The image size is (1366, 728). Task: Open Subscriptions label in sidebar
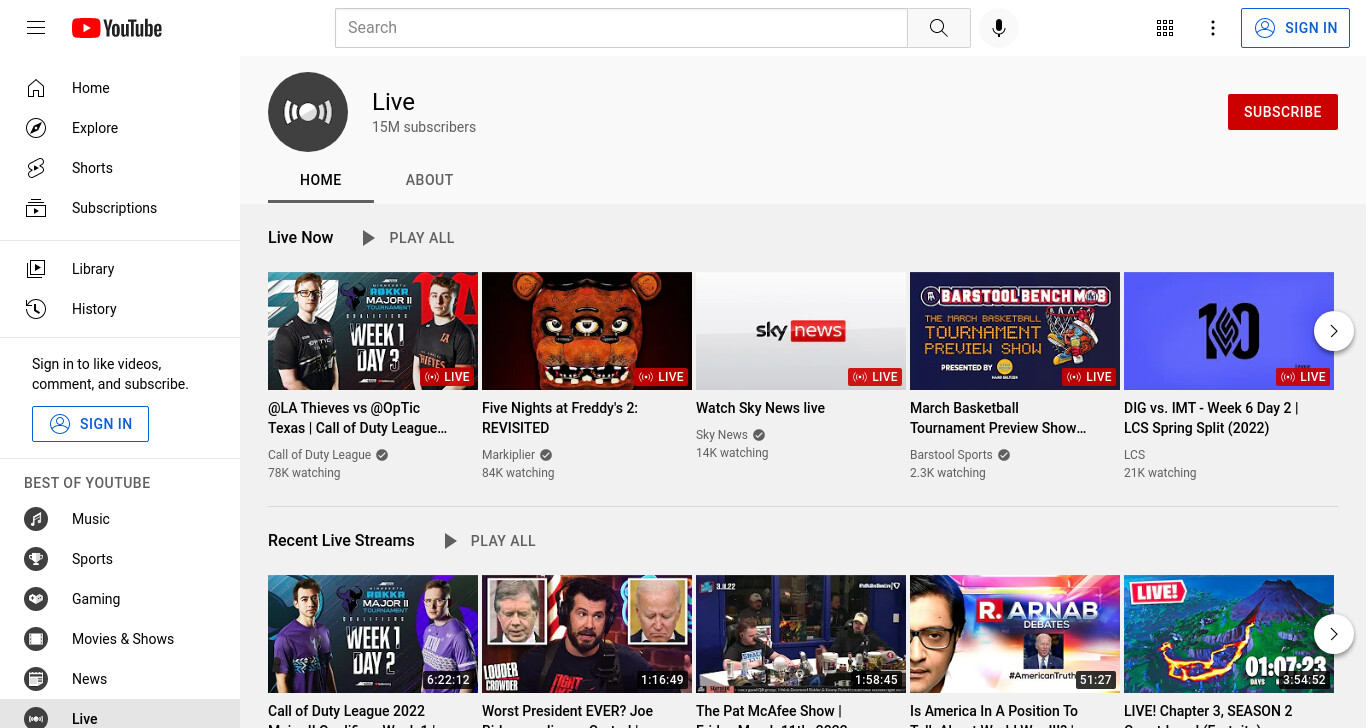[x=114, y=208]
